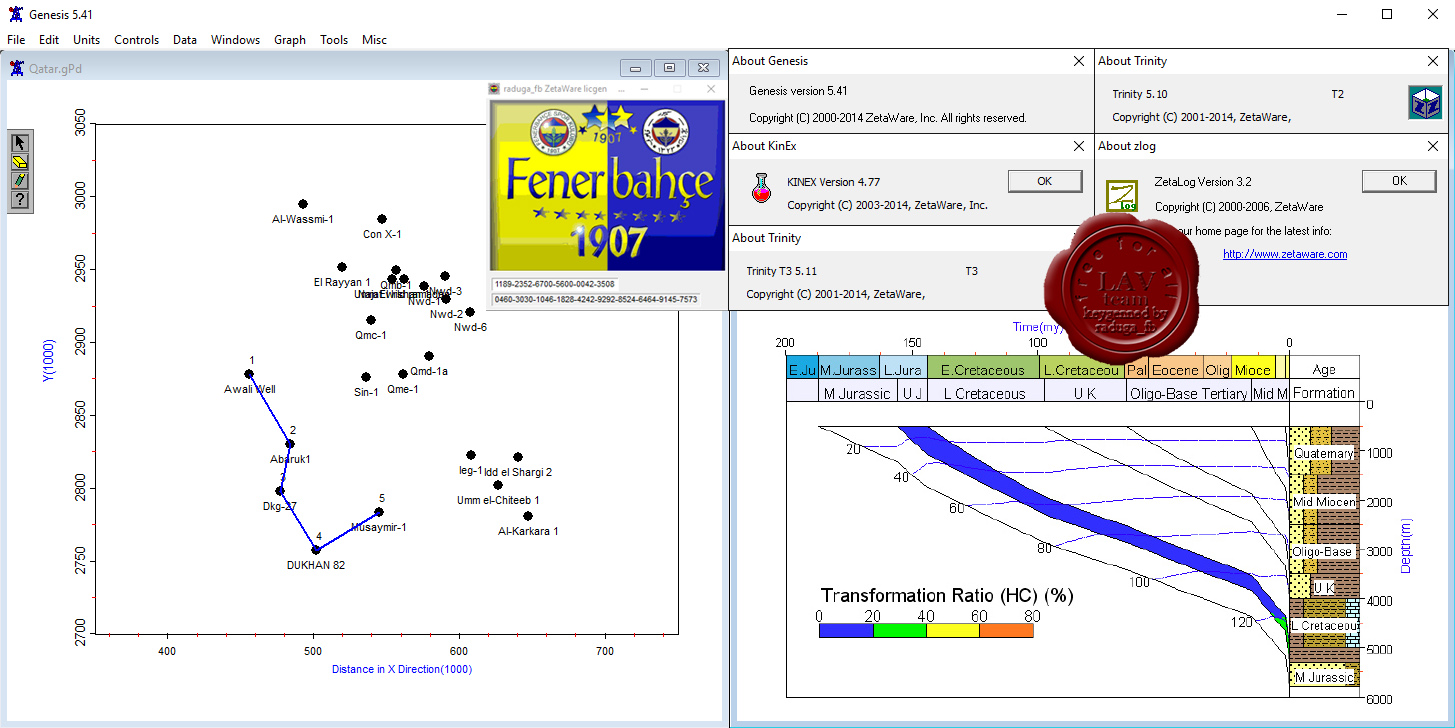Restore the Qatar.gPd child window

tap(670, 68)
